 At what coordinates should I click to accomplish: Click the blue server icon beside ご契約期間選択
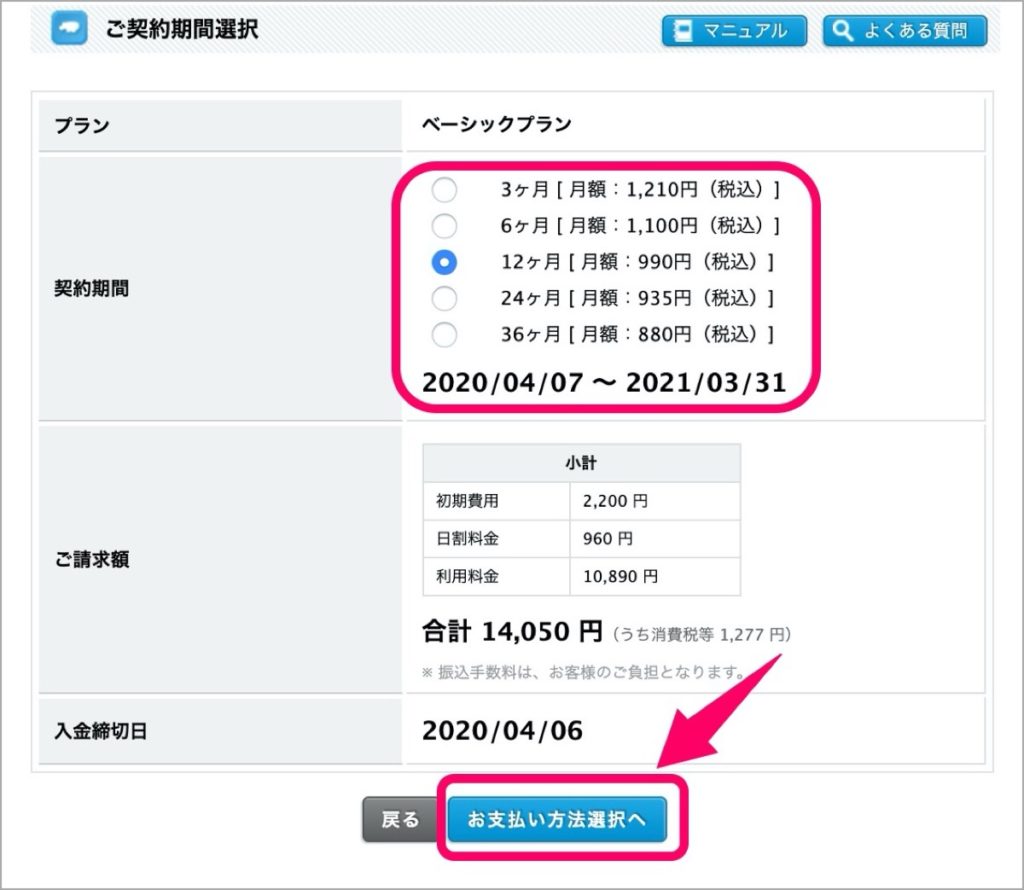(69, 28)
